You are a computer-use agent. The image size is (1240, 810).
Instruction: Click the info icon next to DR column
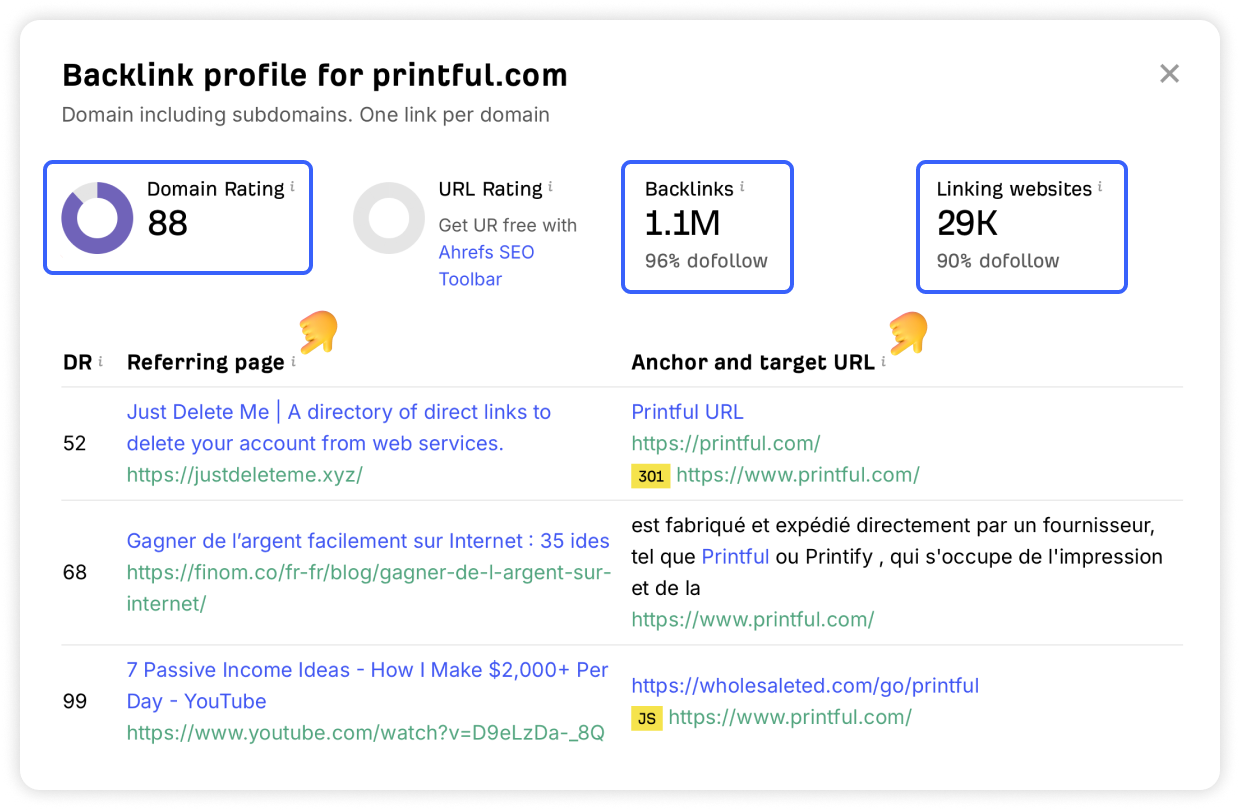(x=100, y=362)
